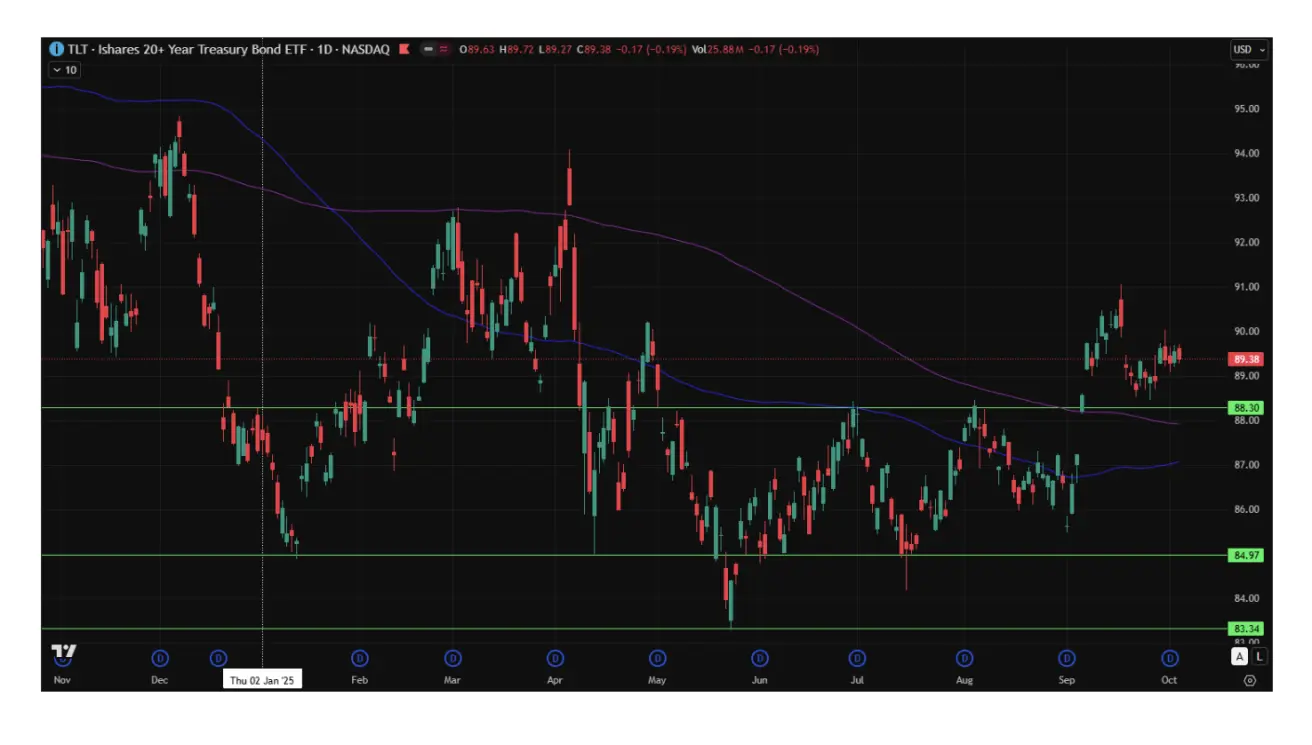
Task: Open the dividend marker above Aug
Action: [964, 658]
